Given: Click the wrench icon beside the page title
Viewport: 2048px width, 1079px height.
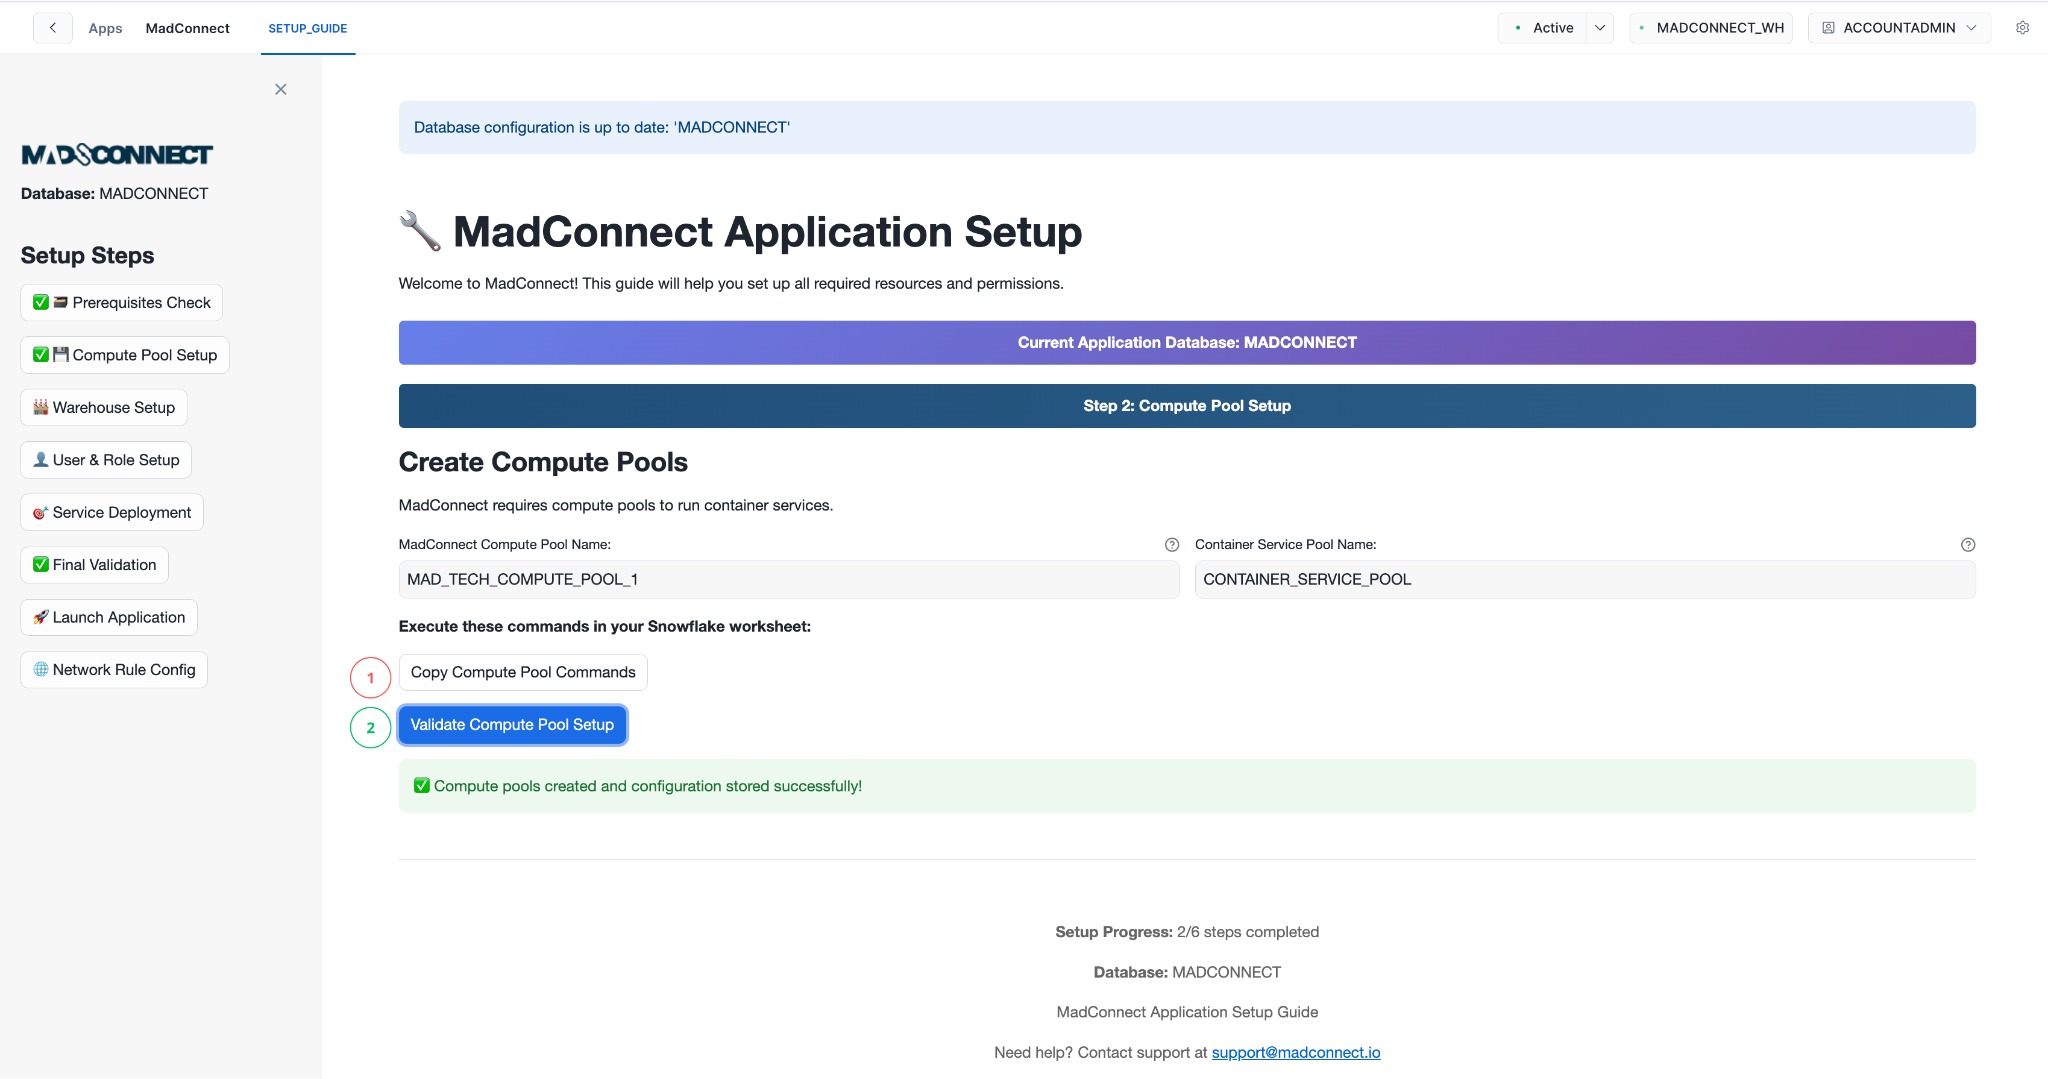Looking at the screenshot, I should [x=420, y=232].
